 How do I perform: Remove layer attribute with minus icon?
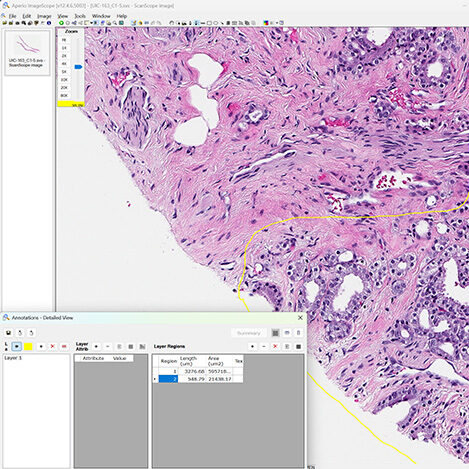tap(108, 347)
